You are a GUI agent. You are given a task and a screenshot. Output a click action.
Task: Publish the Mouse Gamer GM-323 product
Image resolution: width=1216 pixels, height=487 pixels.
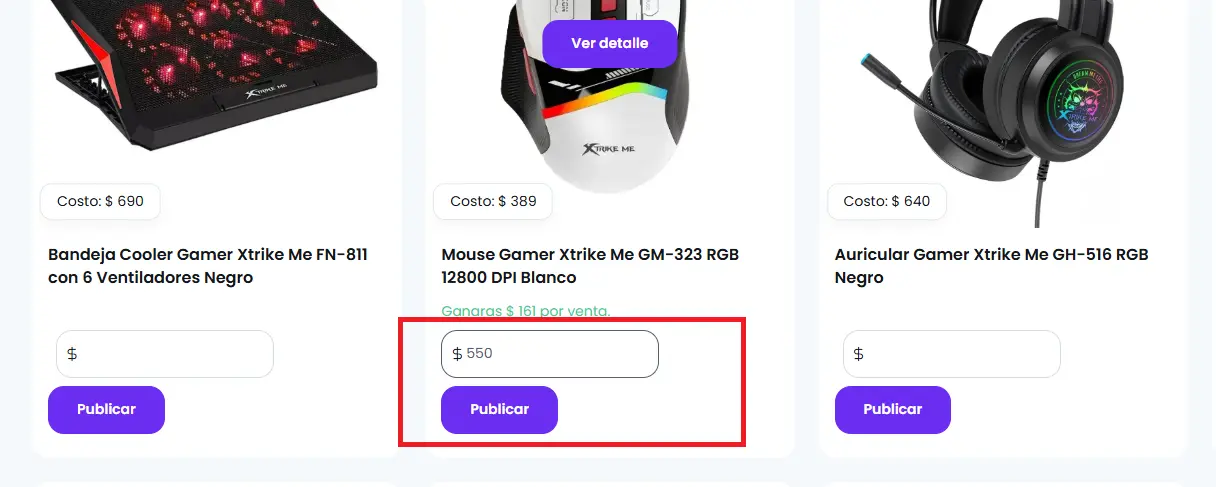click(x=499, y=409)
